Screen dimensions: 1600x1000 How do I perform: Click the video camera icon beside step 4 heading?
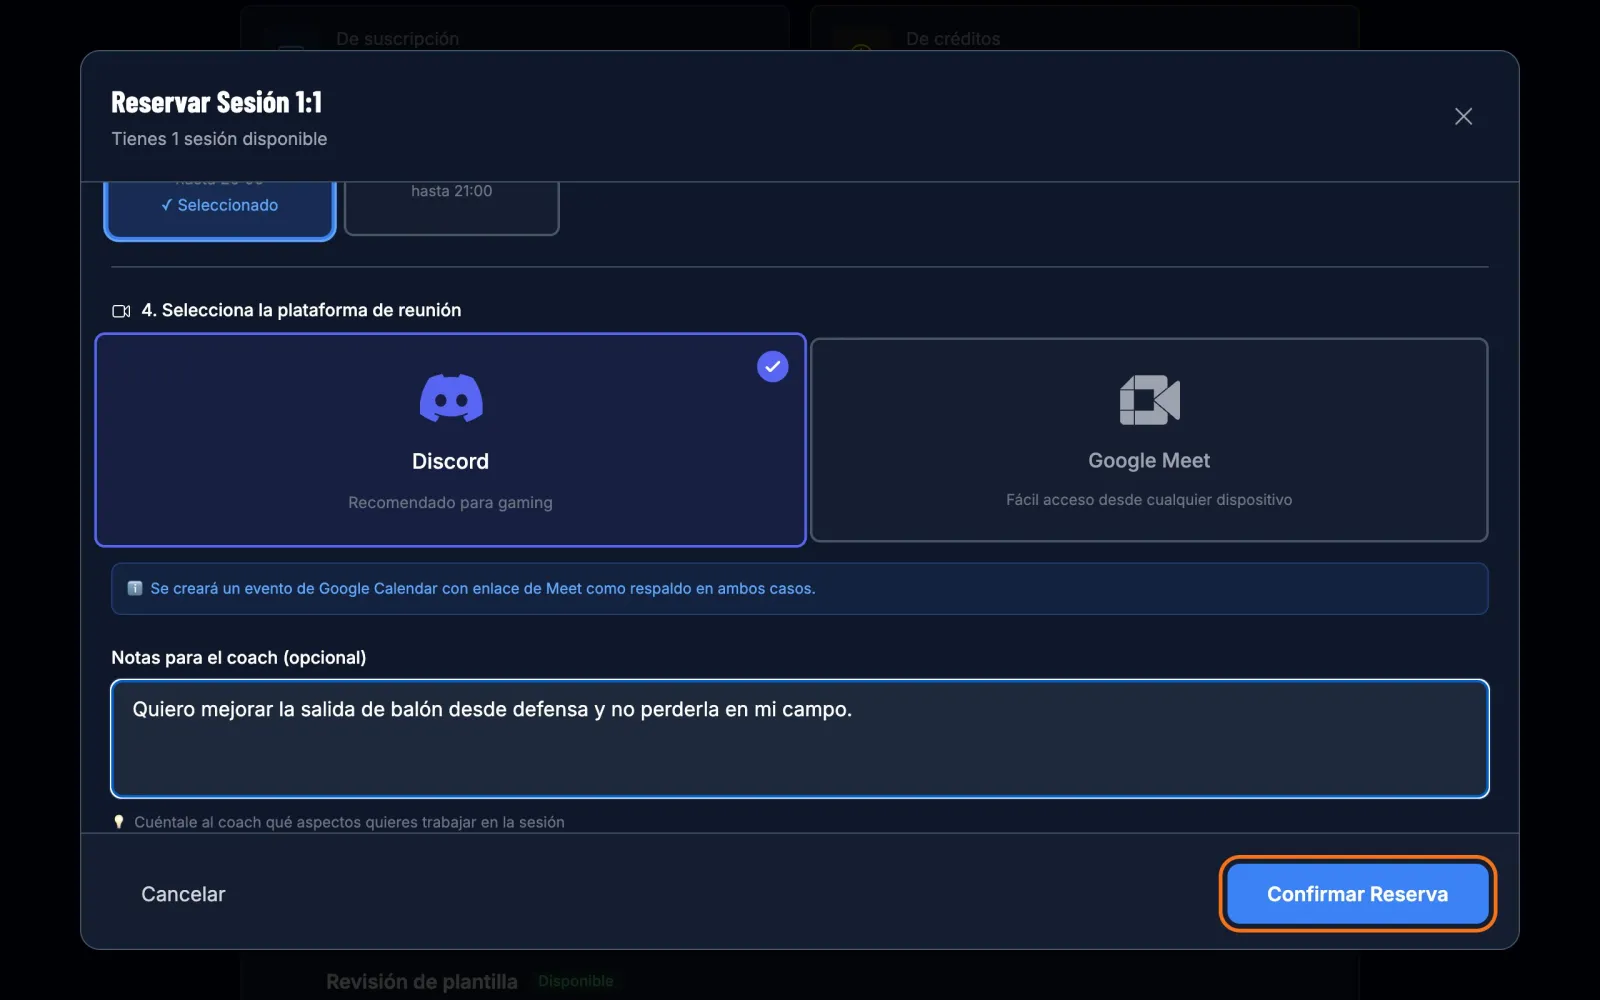click(x=121, y=311)
